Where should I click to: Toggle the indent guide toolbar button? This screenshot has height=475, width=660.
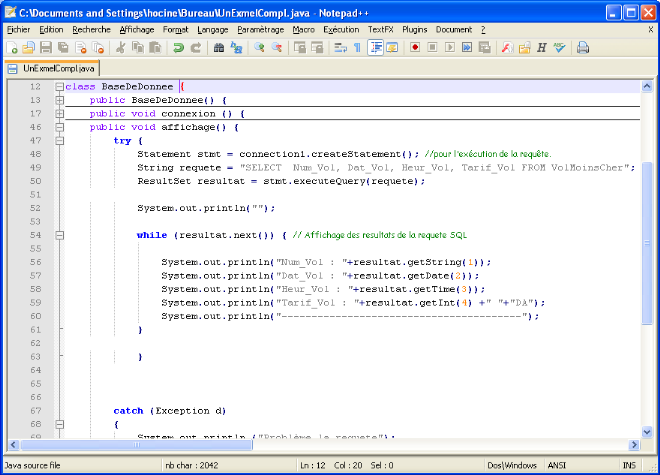coord(375,47)
